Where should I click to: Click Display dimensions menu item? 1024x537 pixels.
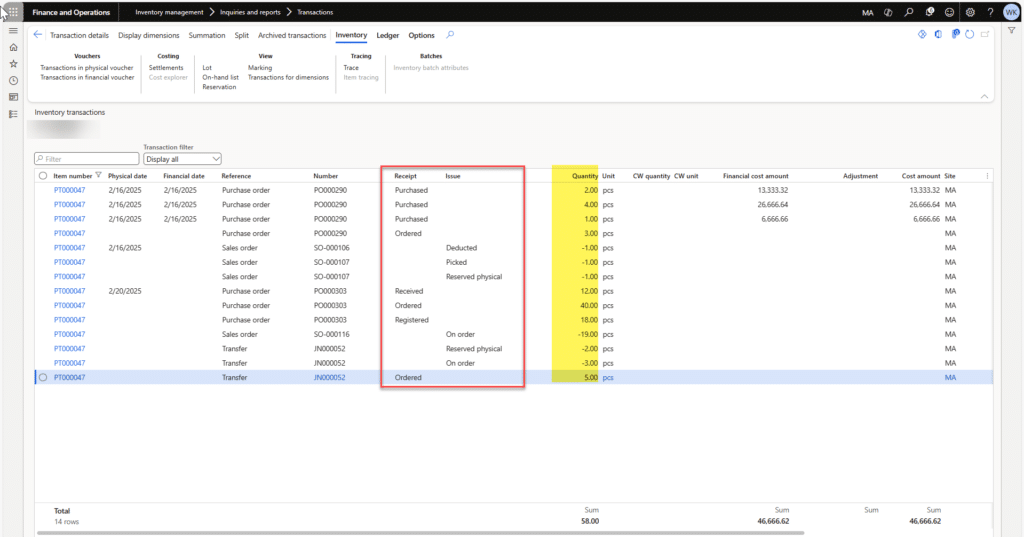(148, 35)
